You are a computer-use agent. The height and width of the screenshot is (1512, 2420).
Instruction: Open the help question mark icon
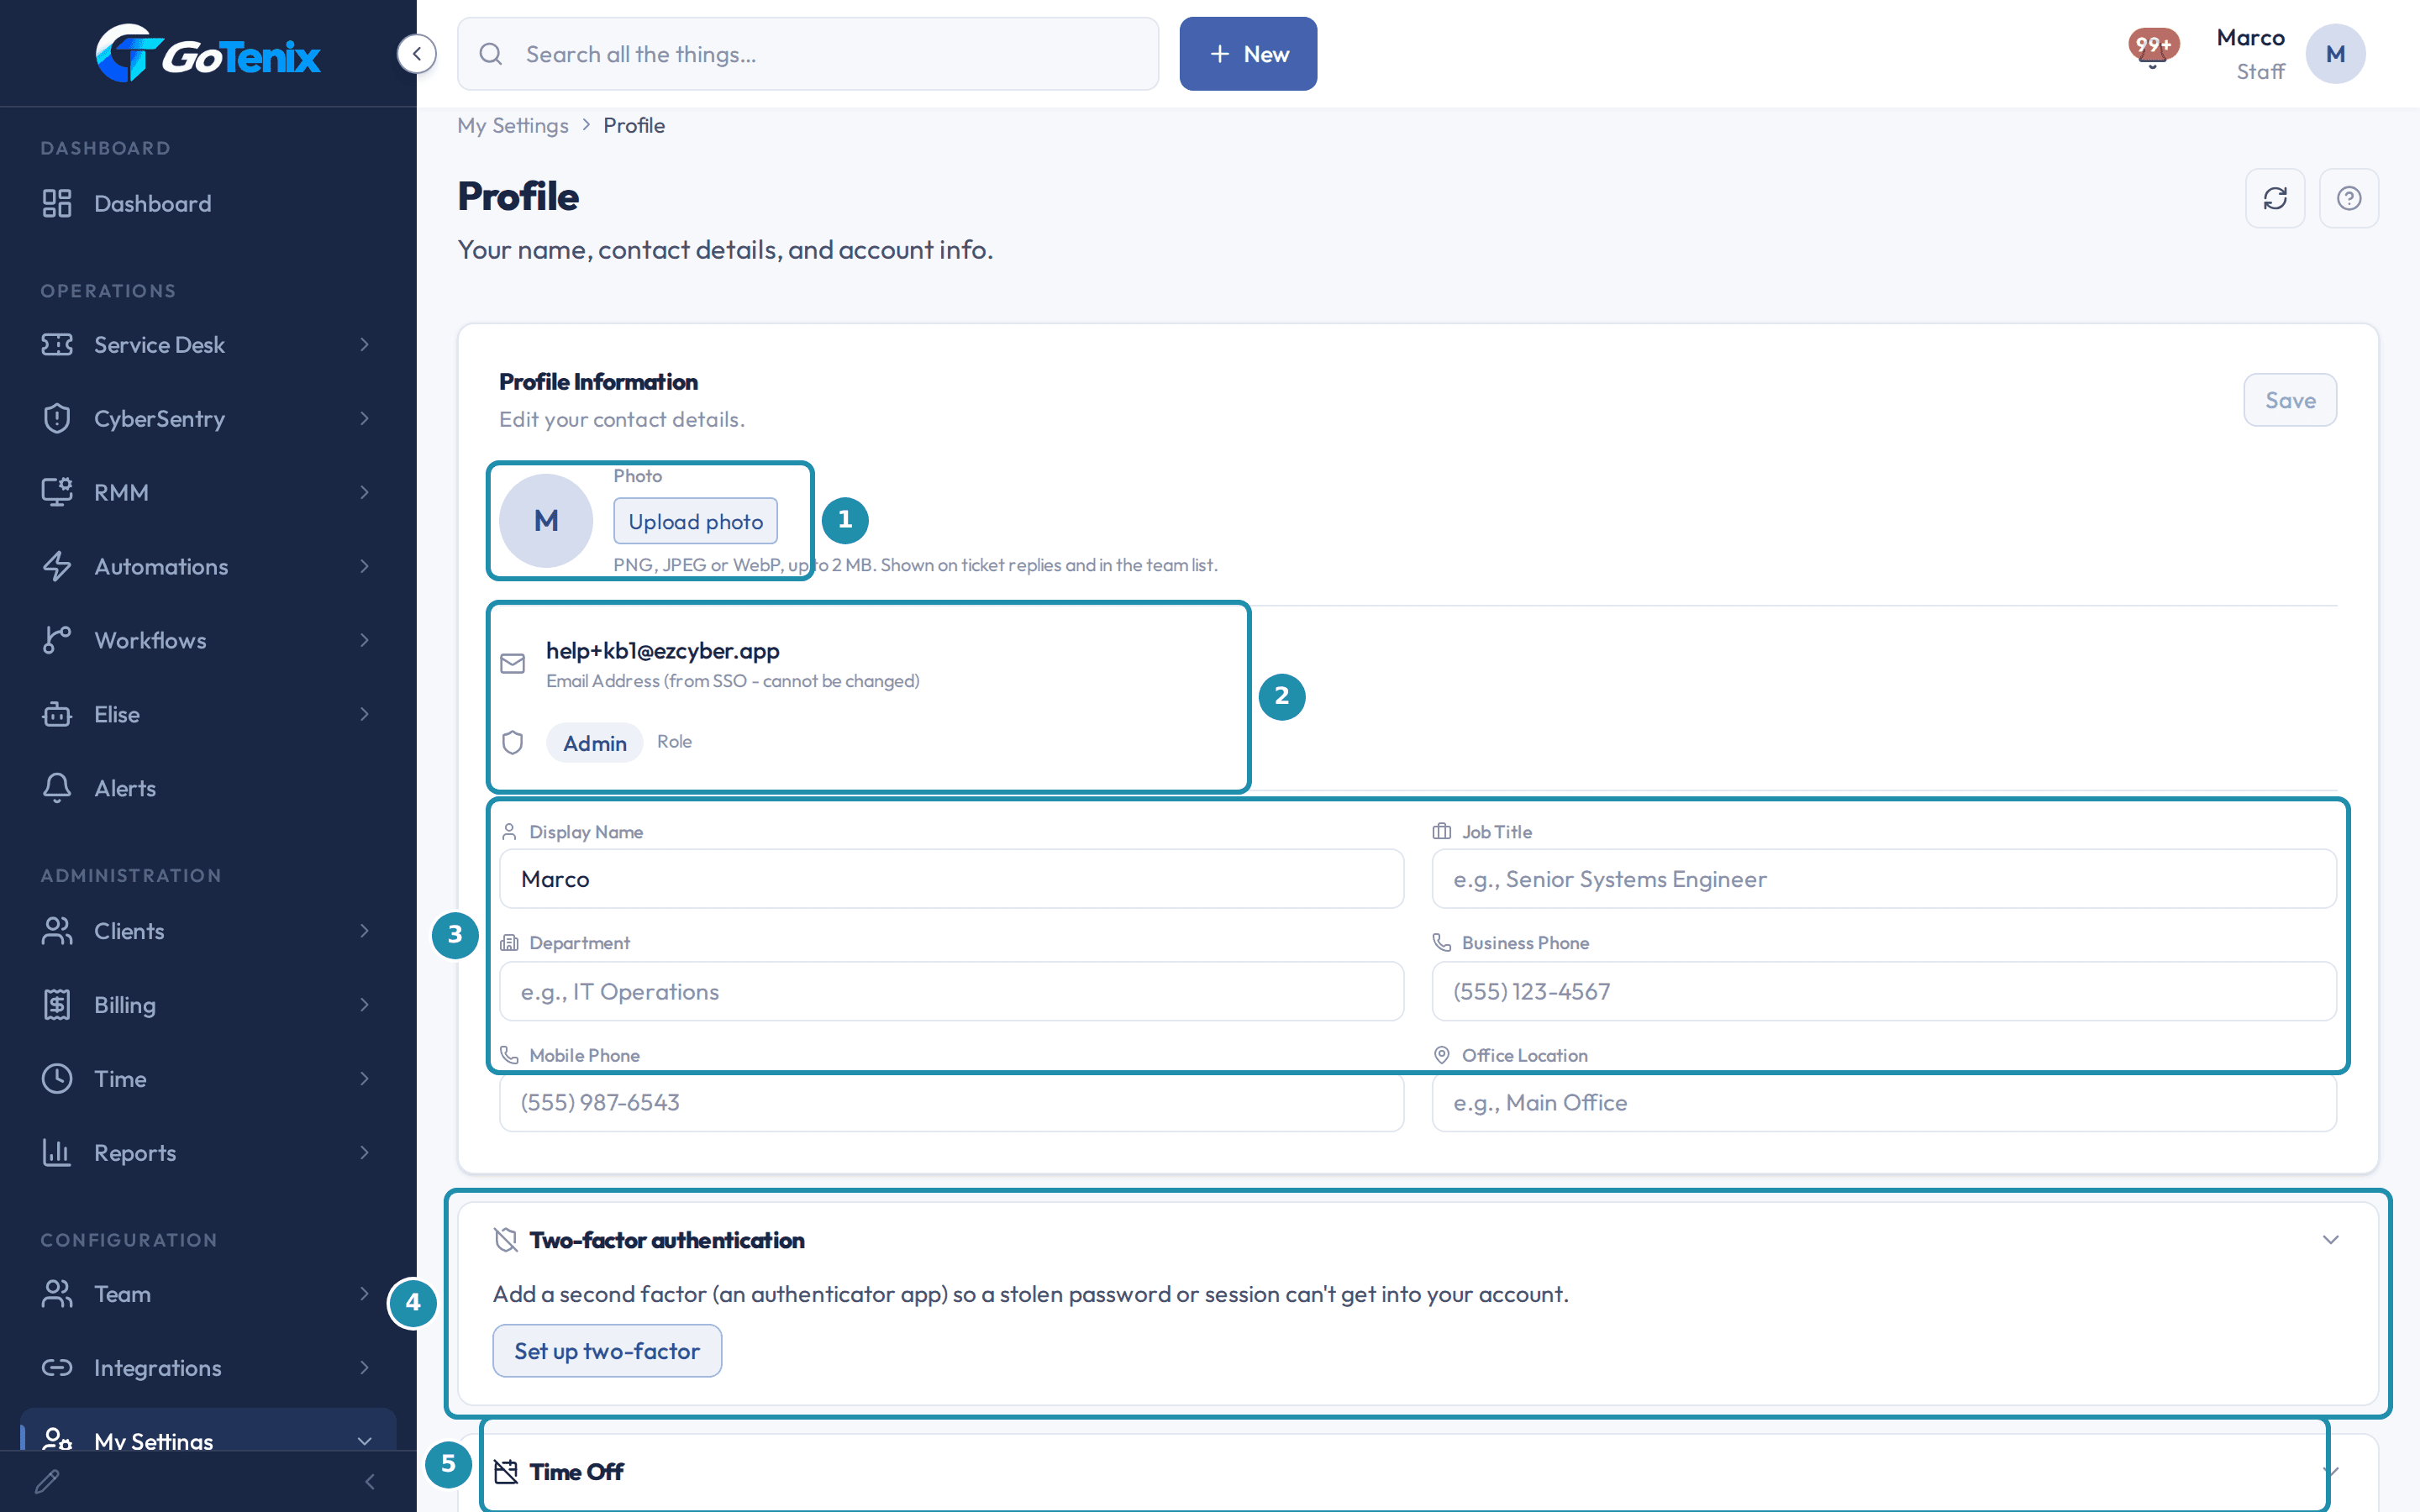(2349, 198)
